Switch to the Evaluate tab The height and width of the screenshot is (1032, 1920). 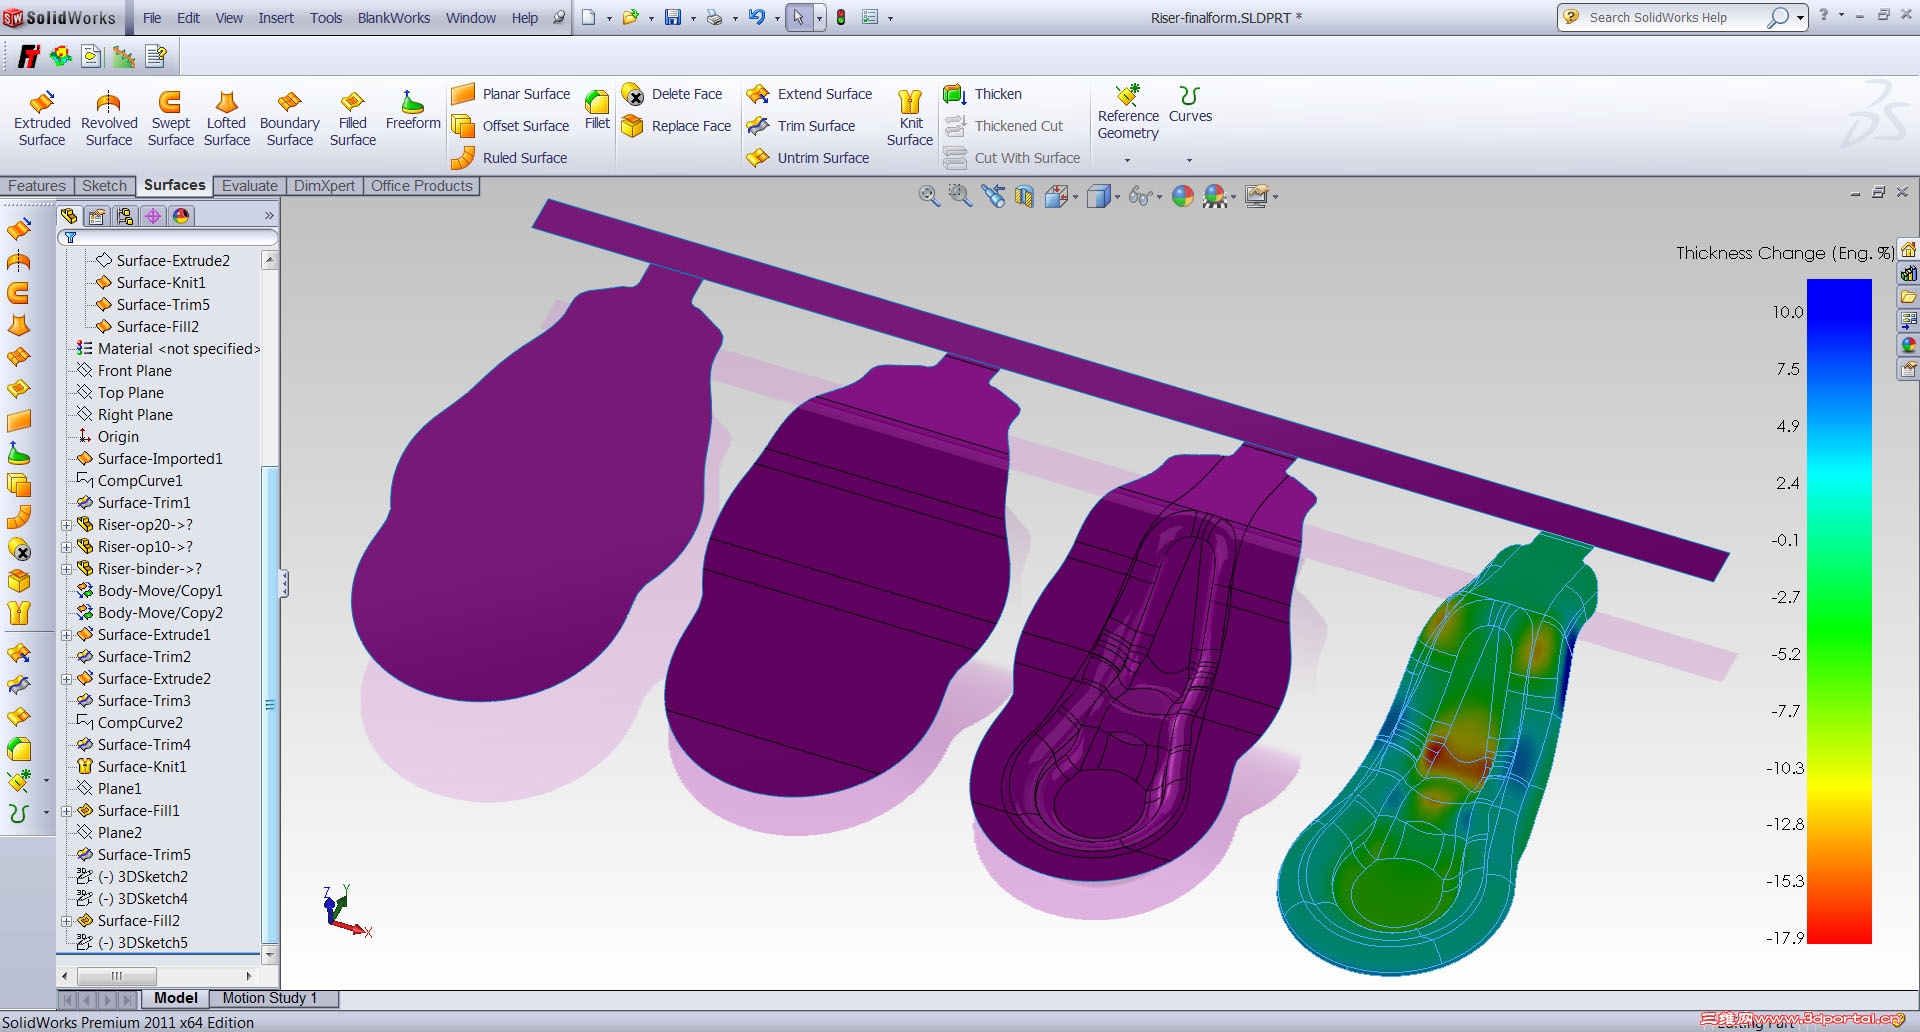[250, 186]
